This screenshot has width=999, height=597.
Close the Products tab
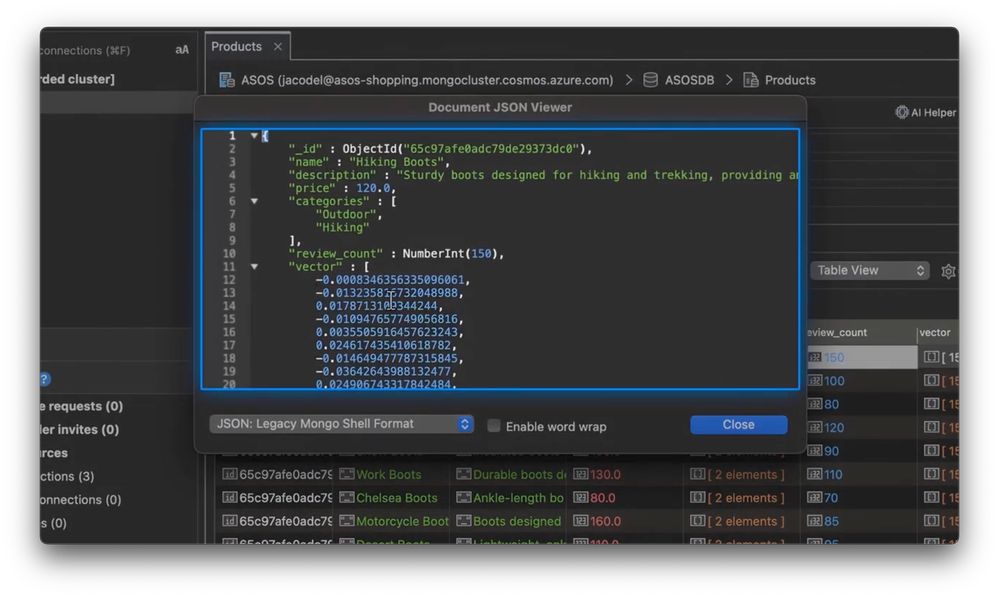[x=278, y=47]
